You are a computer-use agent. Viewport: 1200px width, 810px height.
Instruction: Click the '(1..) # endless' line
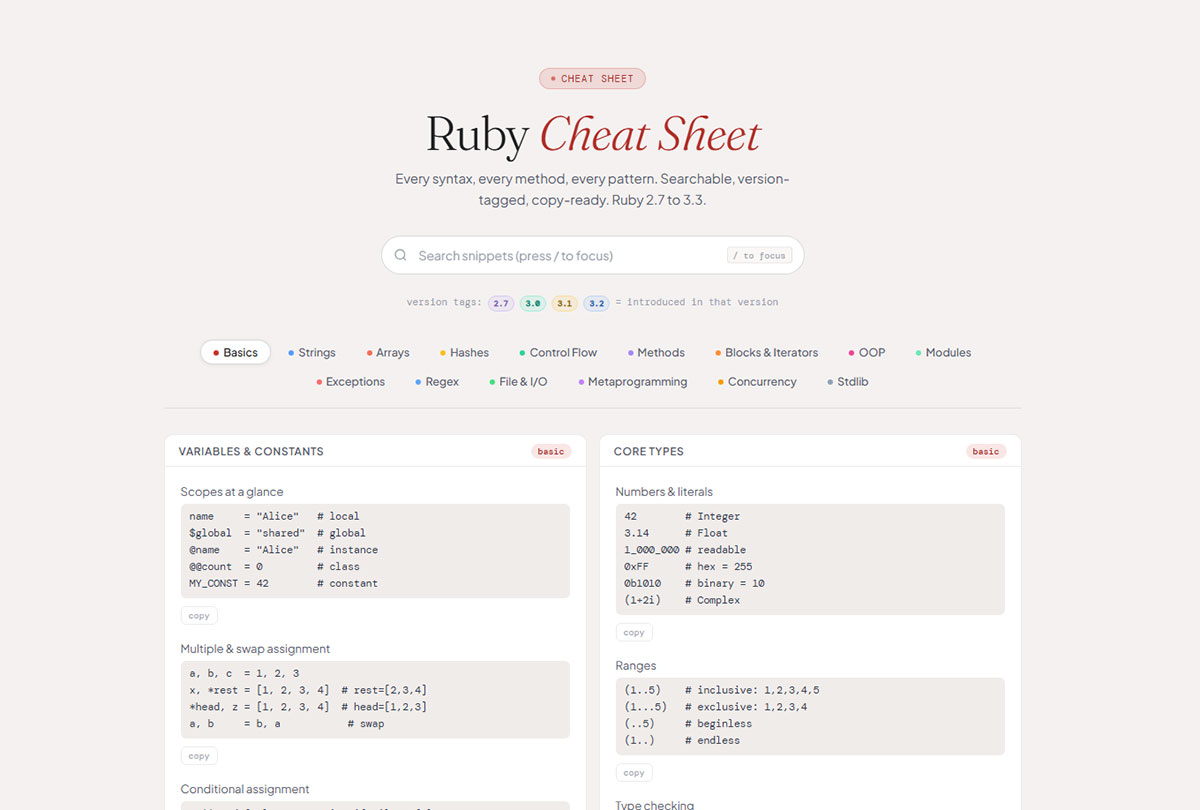682,740
